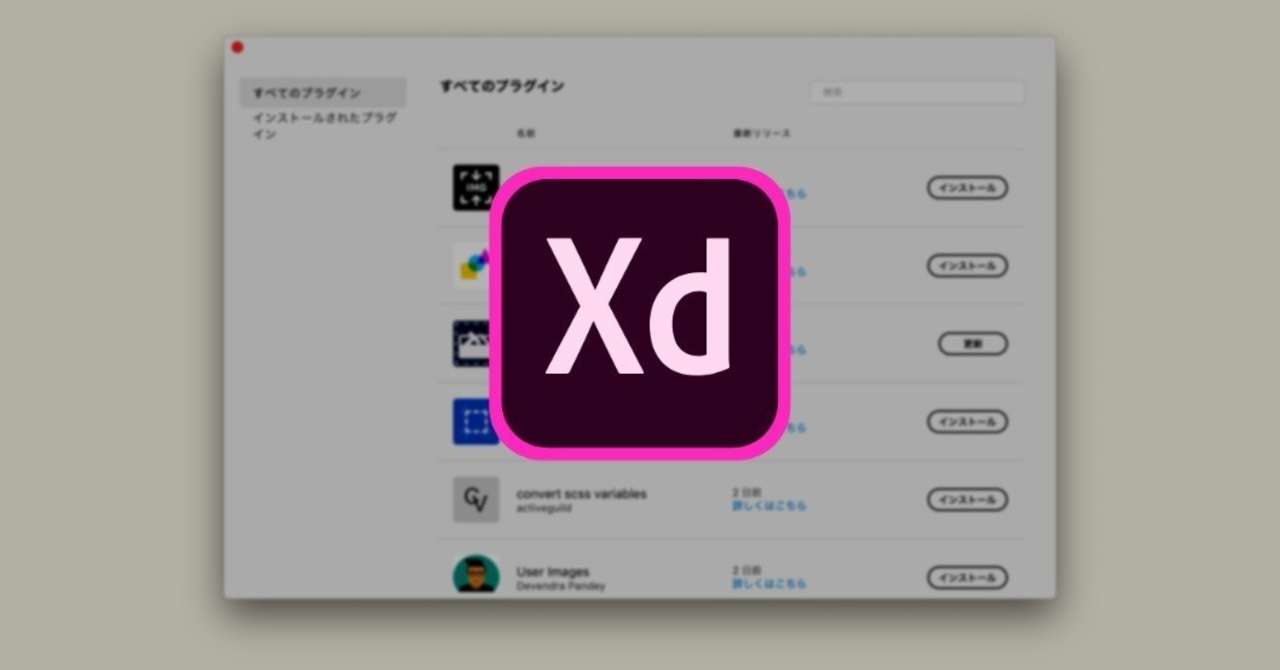Select すべてのプラグイン in the sidebar
This screenshot has width=1280, height=670.
coord(323,93)
